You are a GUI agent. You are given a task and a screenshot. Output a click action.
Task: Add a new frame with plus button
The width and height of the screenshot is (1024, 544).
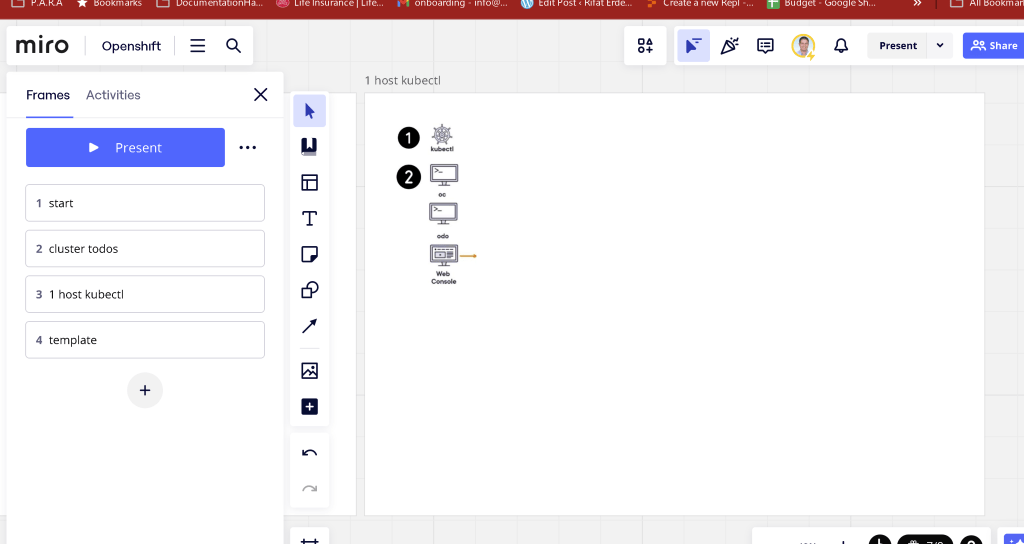[x=145, y=391]
